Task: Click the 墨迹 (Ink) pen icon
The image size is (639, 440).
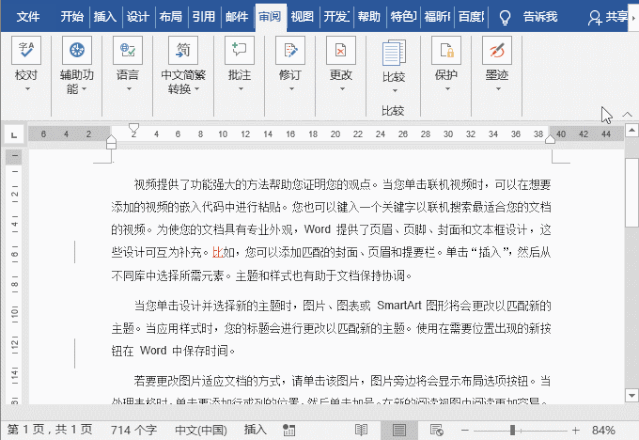Action: point(496,50)
